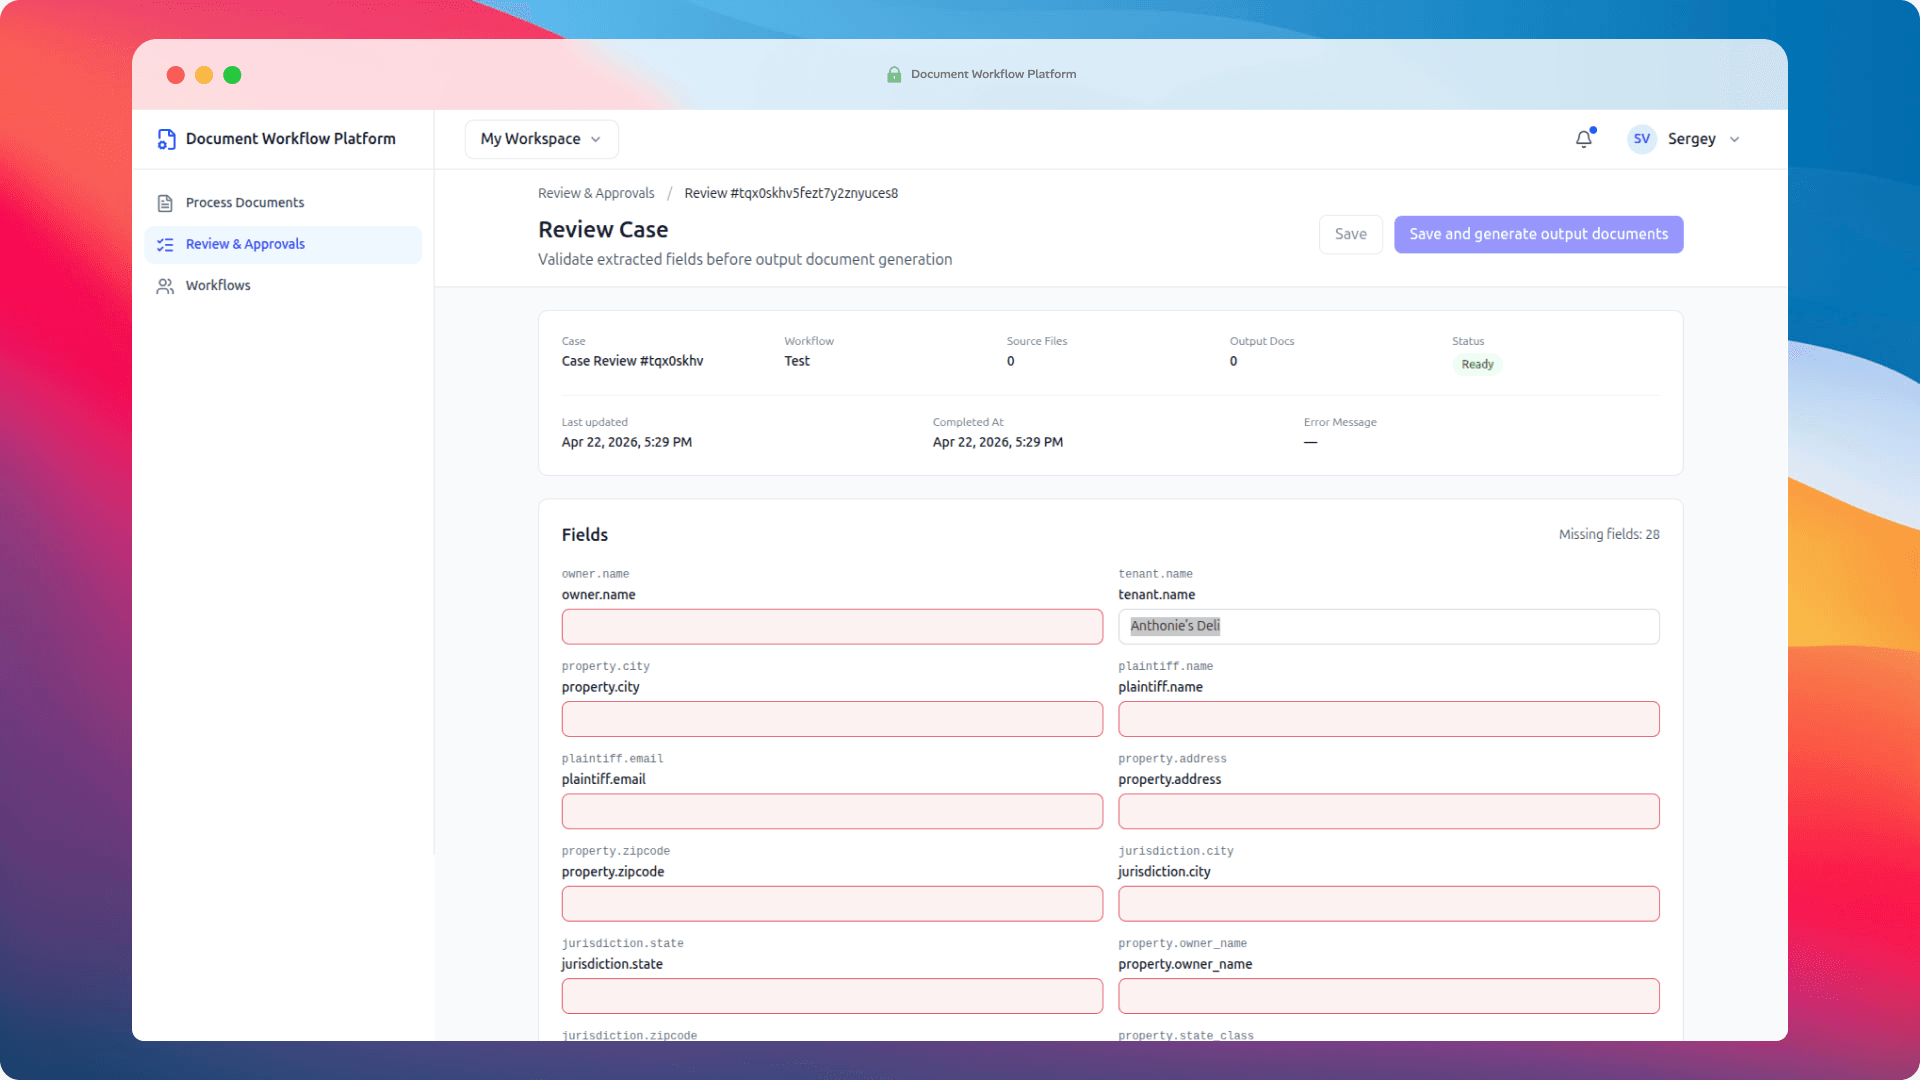Image resolution: width=1920 pixels, height=1080 pixels.
Task: Click the empty owner.name input field
Action: click(x=832, y=627)
